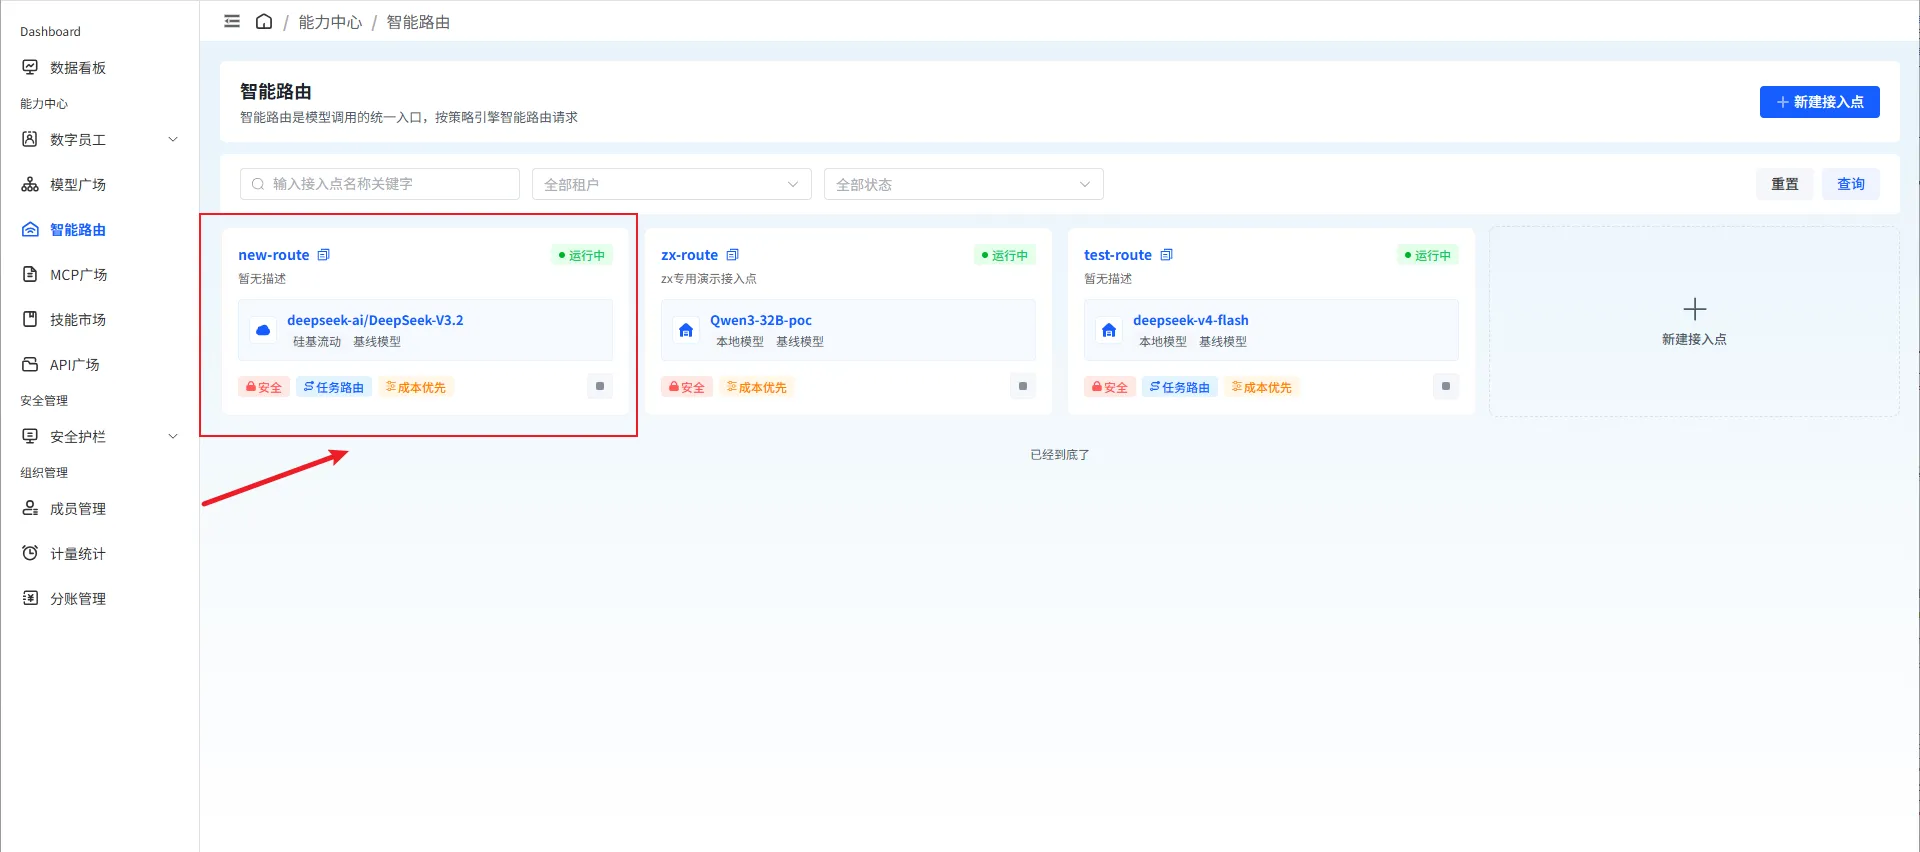Click the 新建接入点 blue button

click(x=1820, y=102)
